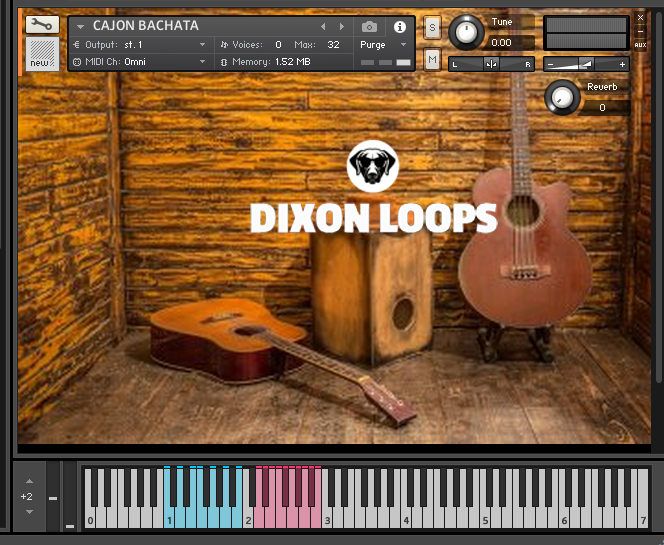Image resolution: width=664 pixels, height=545 pixels.
Task: Click the Dixon Loops dog logo
Action: (373, 167)
